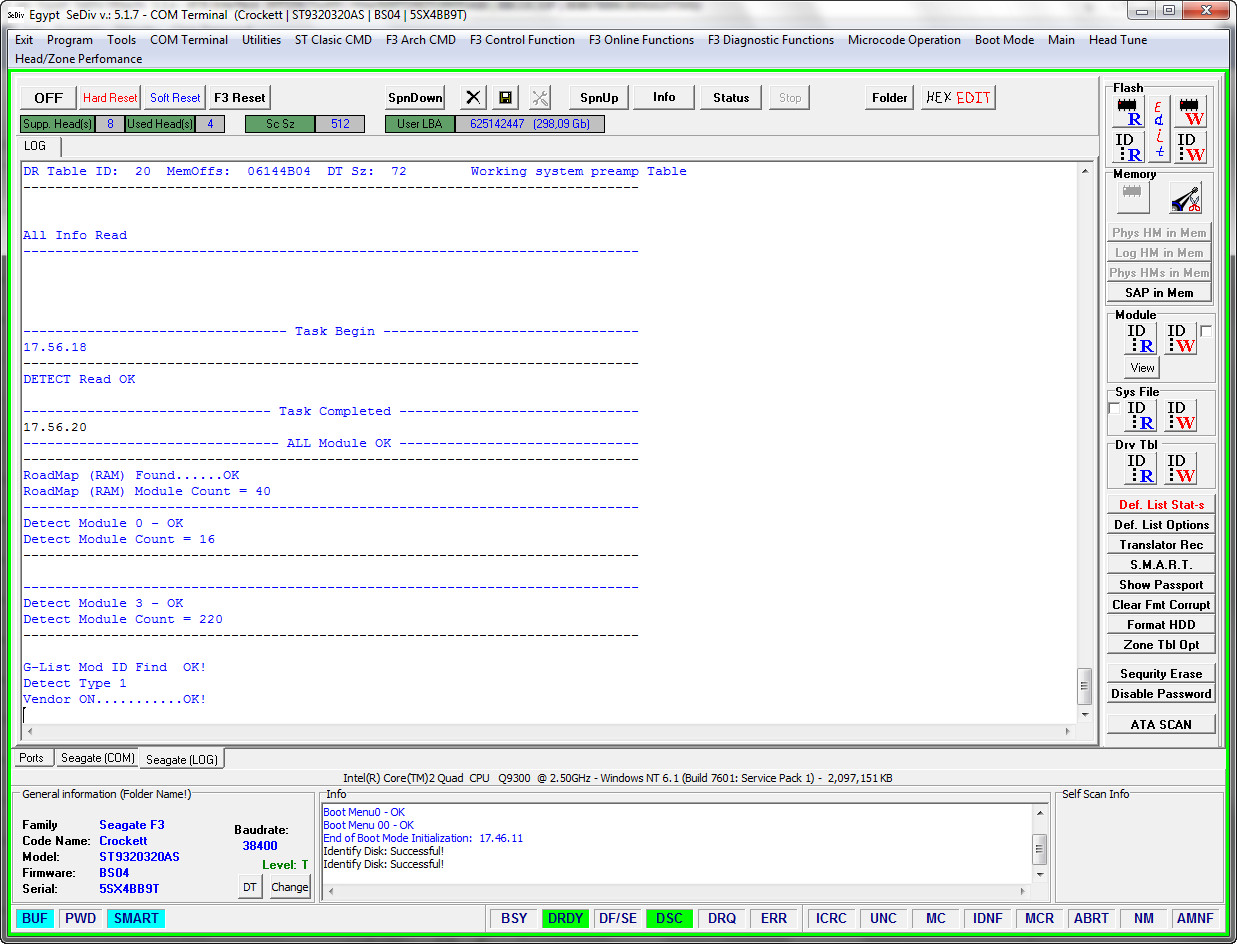Switch to the Seagate (COM) tab
This screenshot has height=944, width=1237.
click(x=97, y=758)
